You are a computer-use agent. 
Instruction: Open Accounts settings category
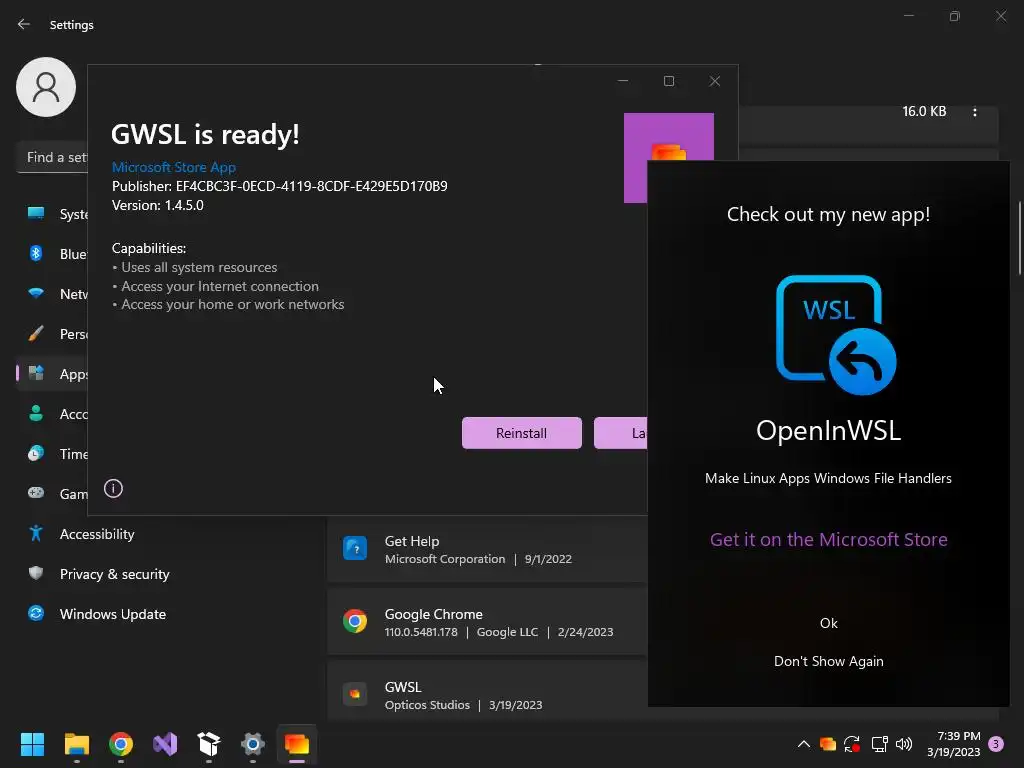pyautogui.click(x=52, y=414)
